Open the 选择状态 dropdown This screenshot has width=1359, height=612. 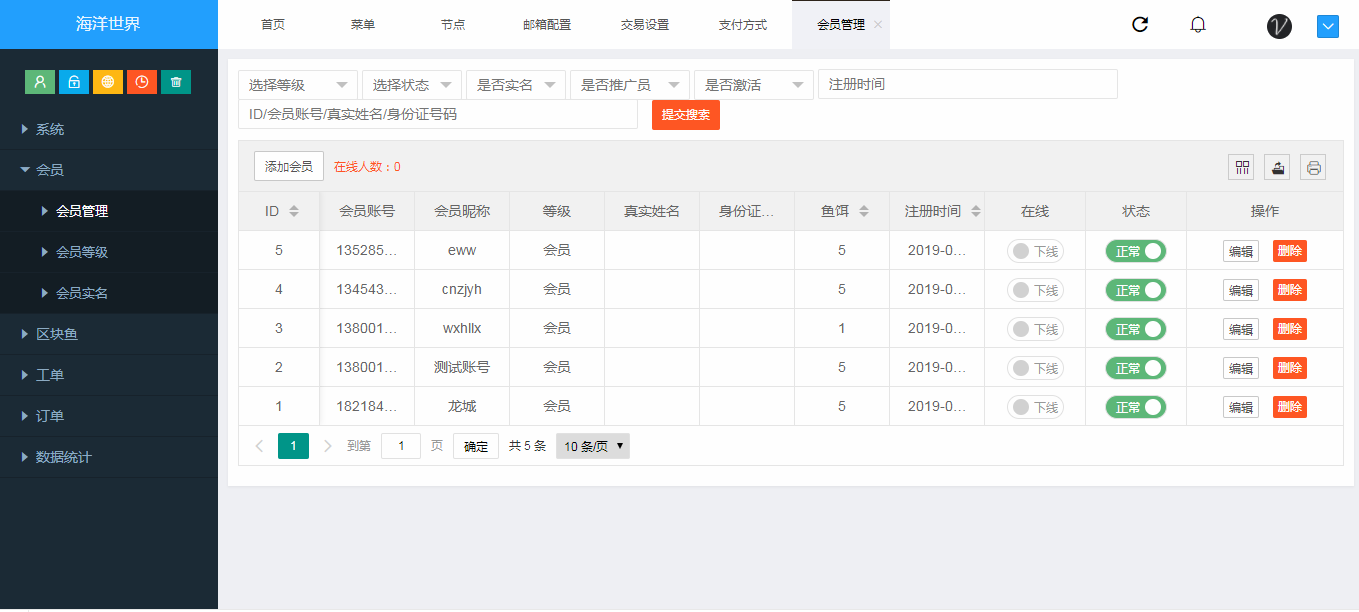412,85
